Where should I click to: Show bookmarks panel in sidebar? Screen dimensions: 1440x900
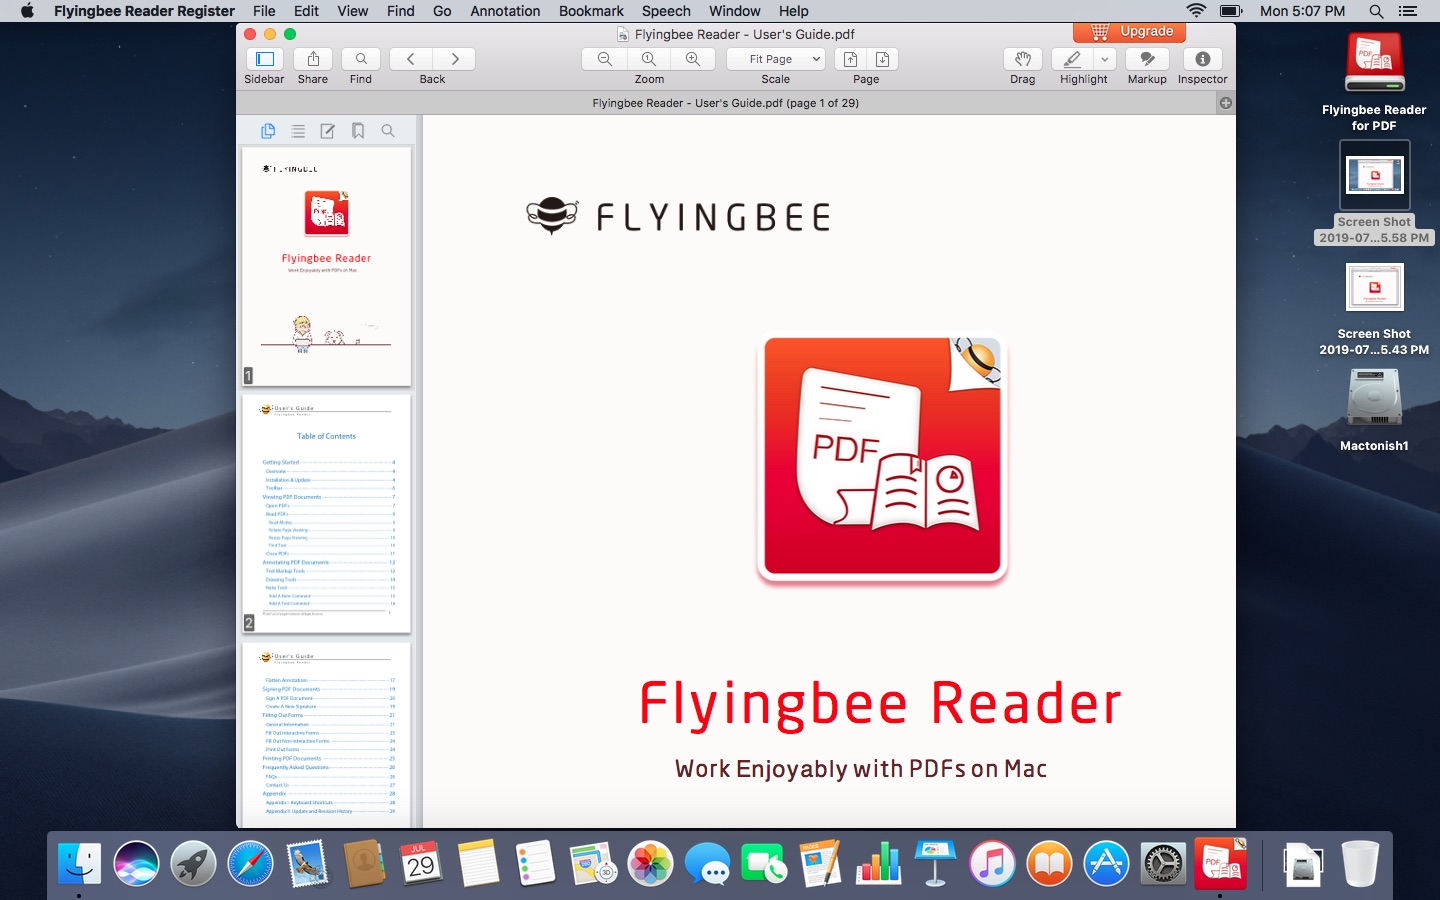click(358, 131)
